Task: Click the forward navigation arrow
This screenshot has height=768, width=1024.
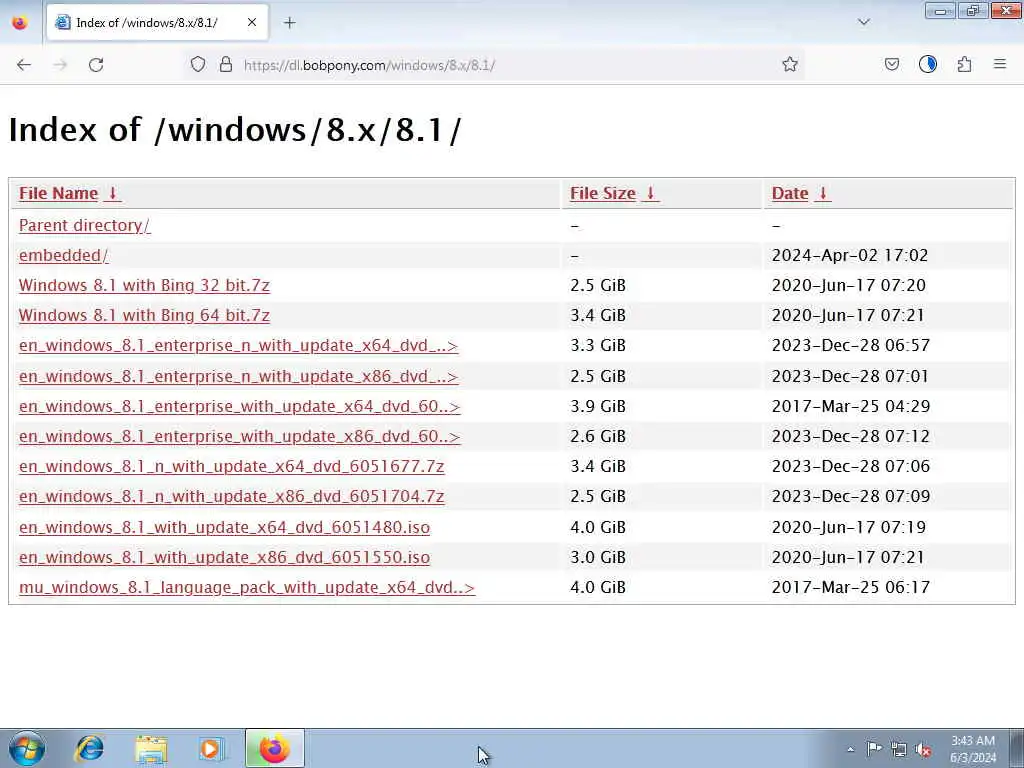Action: (x=60, y=65)
